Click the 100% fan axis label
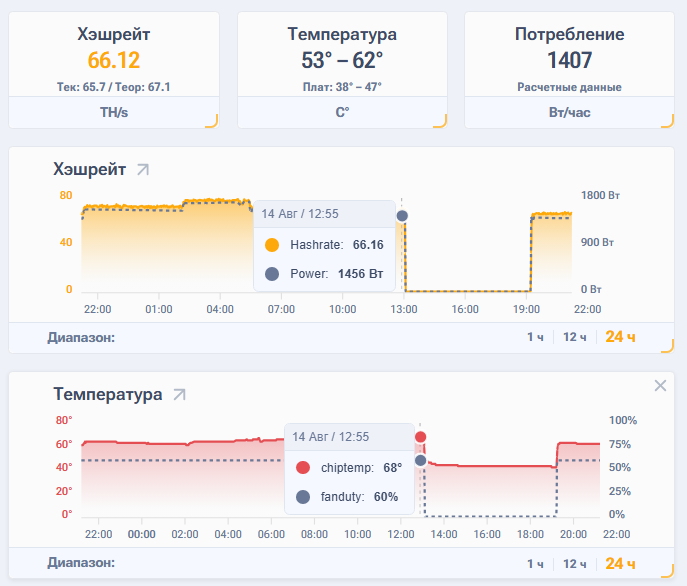Image resolution: width=687 pixels, height=586 pixels. (x=623, y=420)
